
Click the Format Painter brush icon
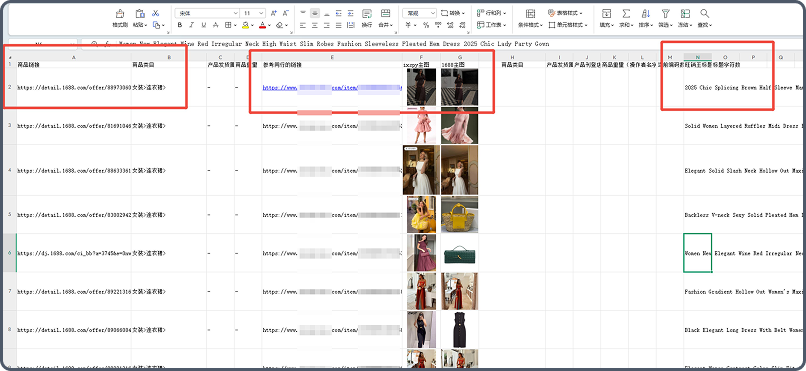point(119,14)
